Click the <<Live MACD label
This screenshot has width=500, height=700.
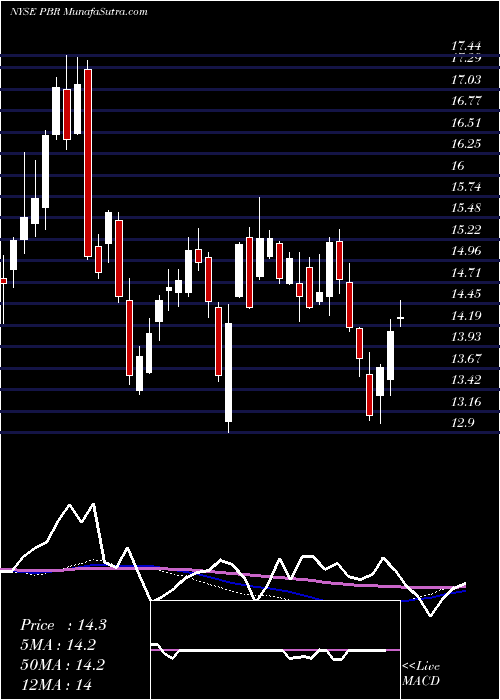tap(421, 673)
